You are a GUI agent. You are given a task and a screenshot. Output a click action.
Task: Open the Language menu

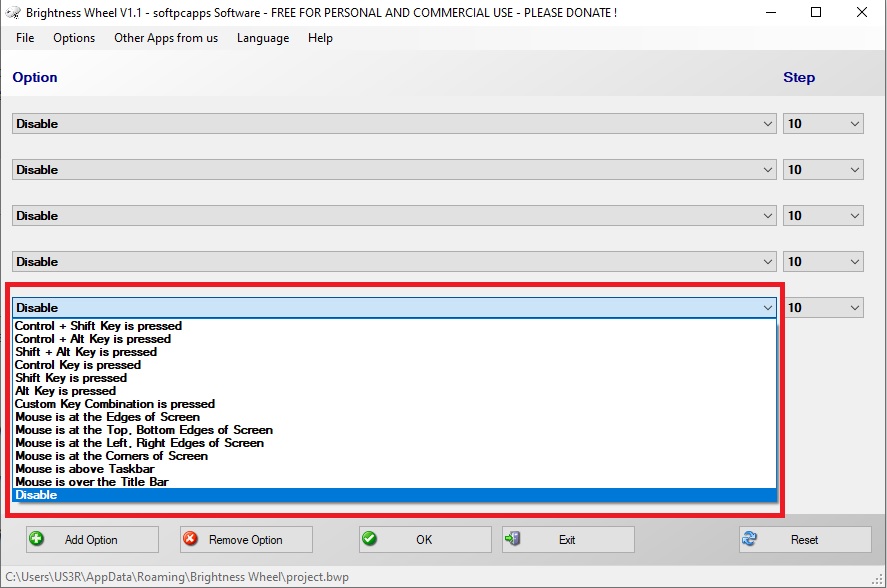(263, 38)
